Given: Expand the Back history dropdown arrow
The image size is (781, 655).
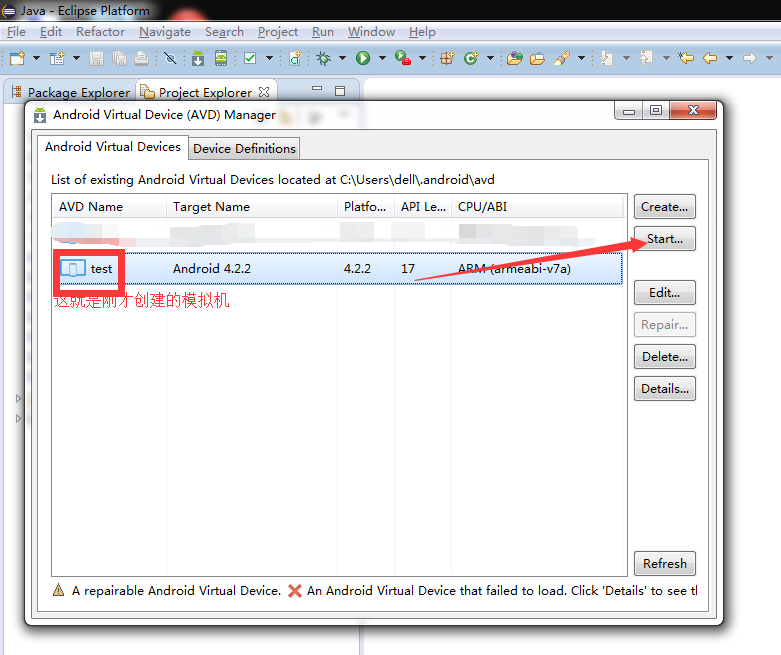Looking at the screenshot, I should (x=730, y=58).
